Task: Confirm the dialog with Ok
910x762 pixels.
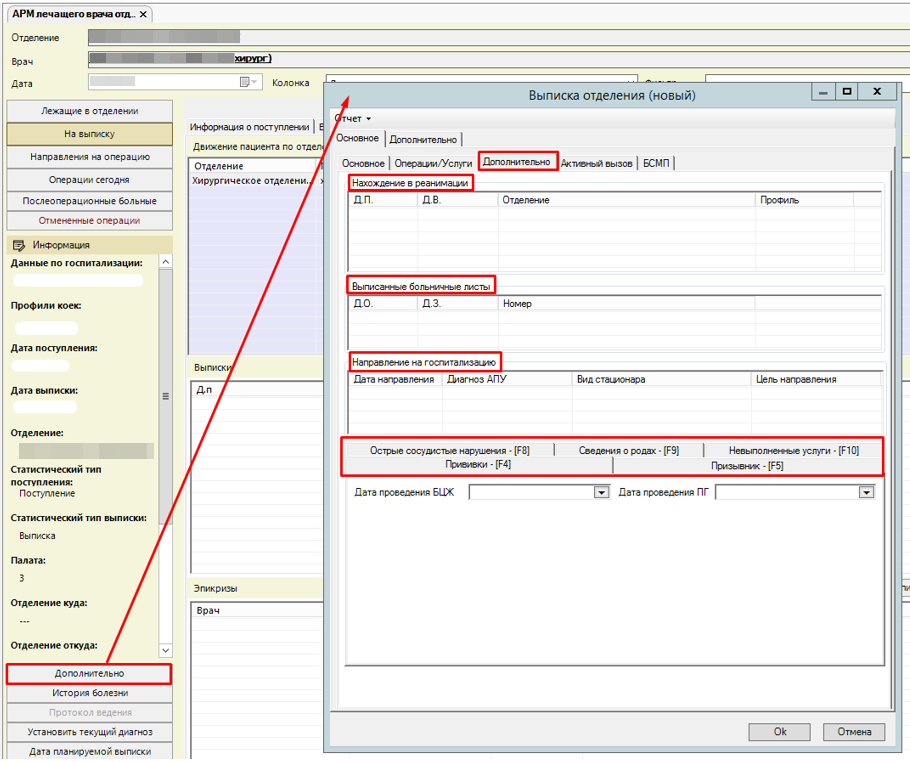Action: tap(779, 732)
